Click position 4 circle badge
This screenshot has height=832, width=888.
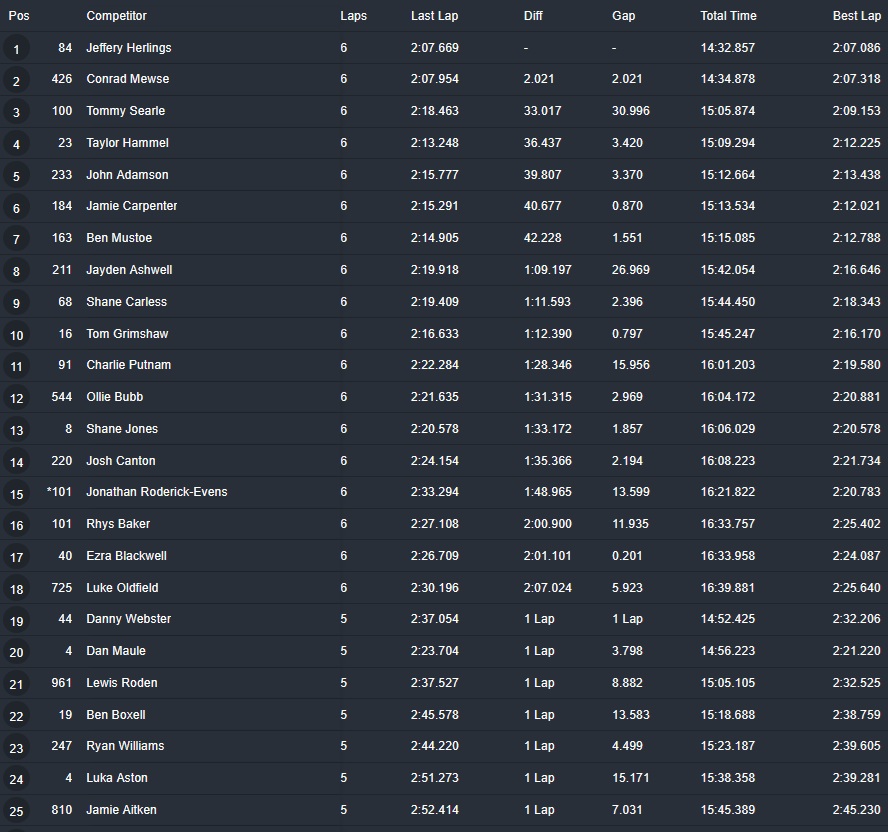click(x=17, y=144)
